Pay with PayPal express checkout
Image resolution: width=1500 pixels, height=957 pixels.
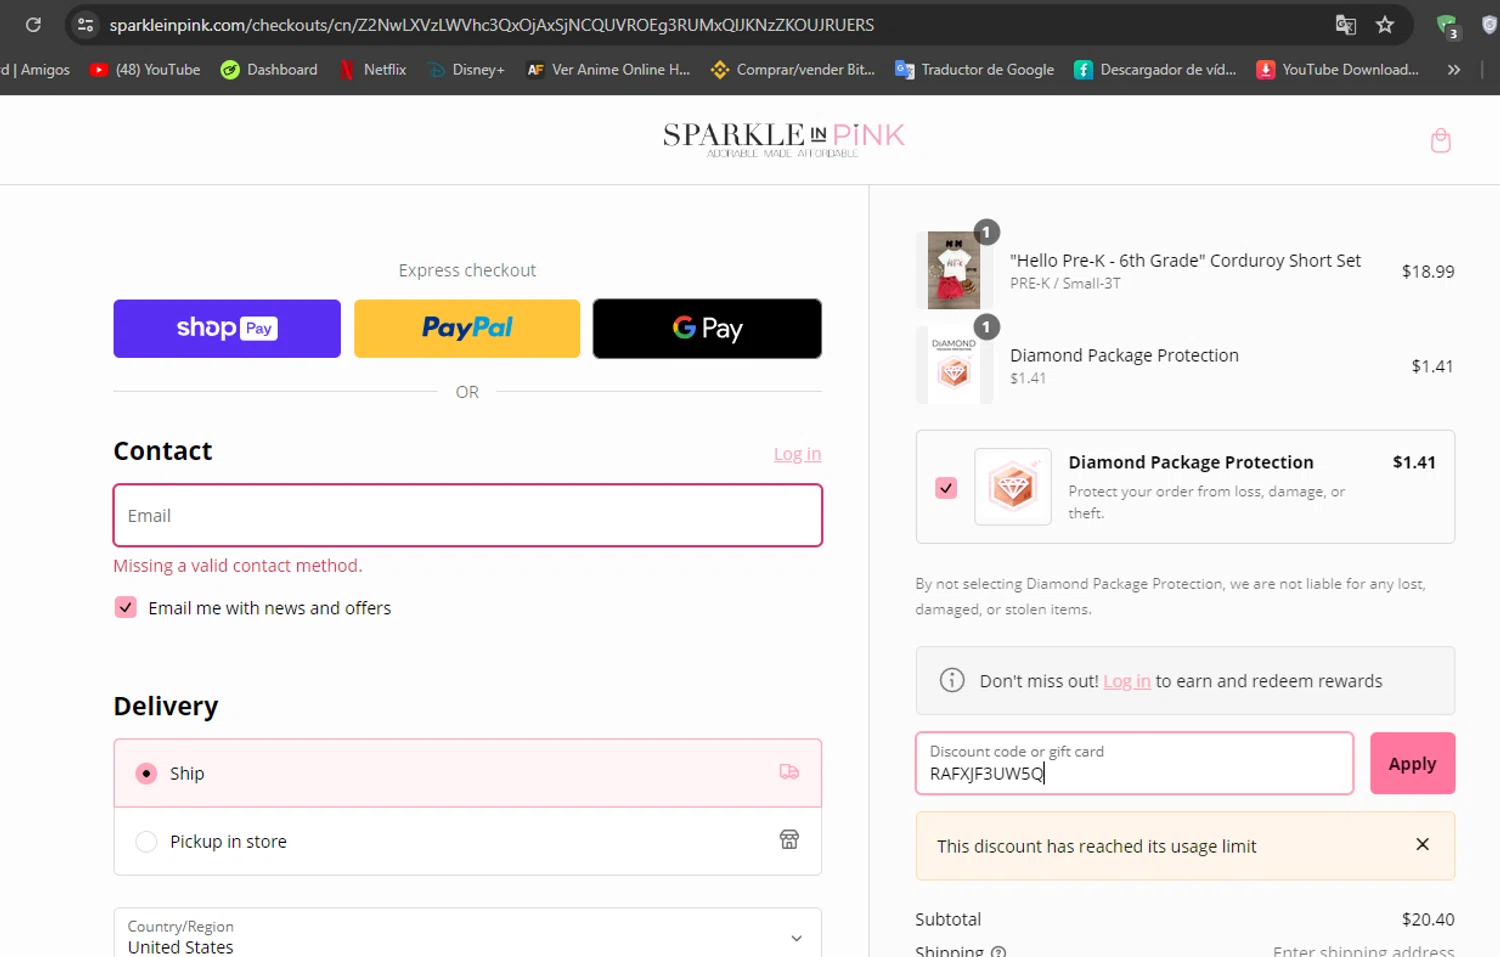(x=467, y=328)
